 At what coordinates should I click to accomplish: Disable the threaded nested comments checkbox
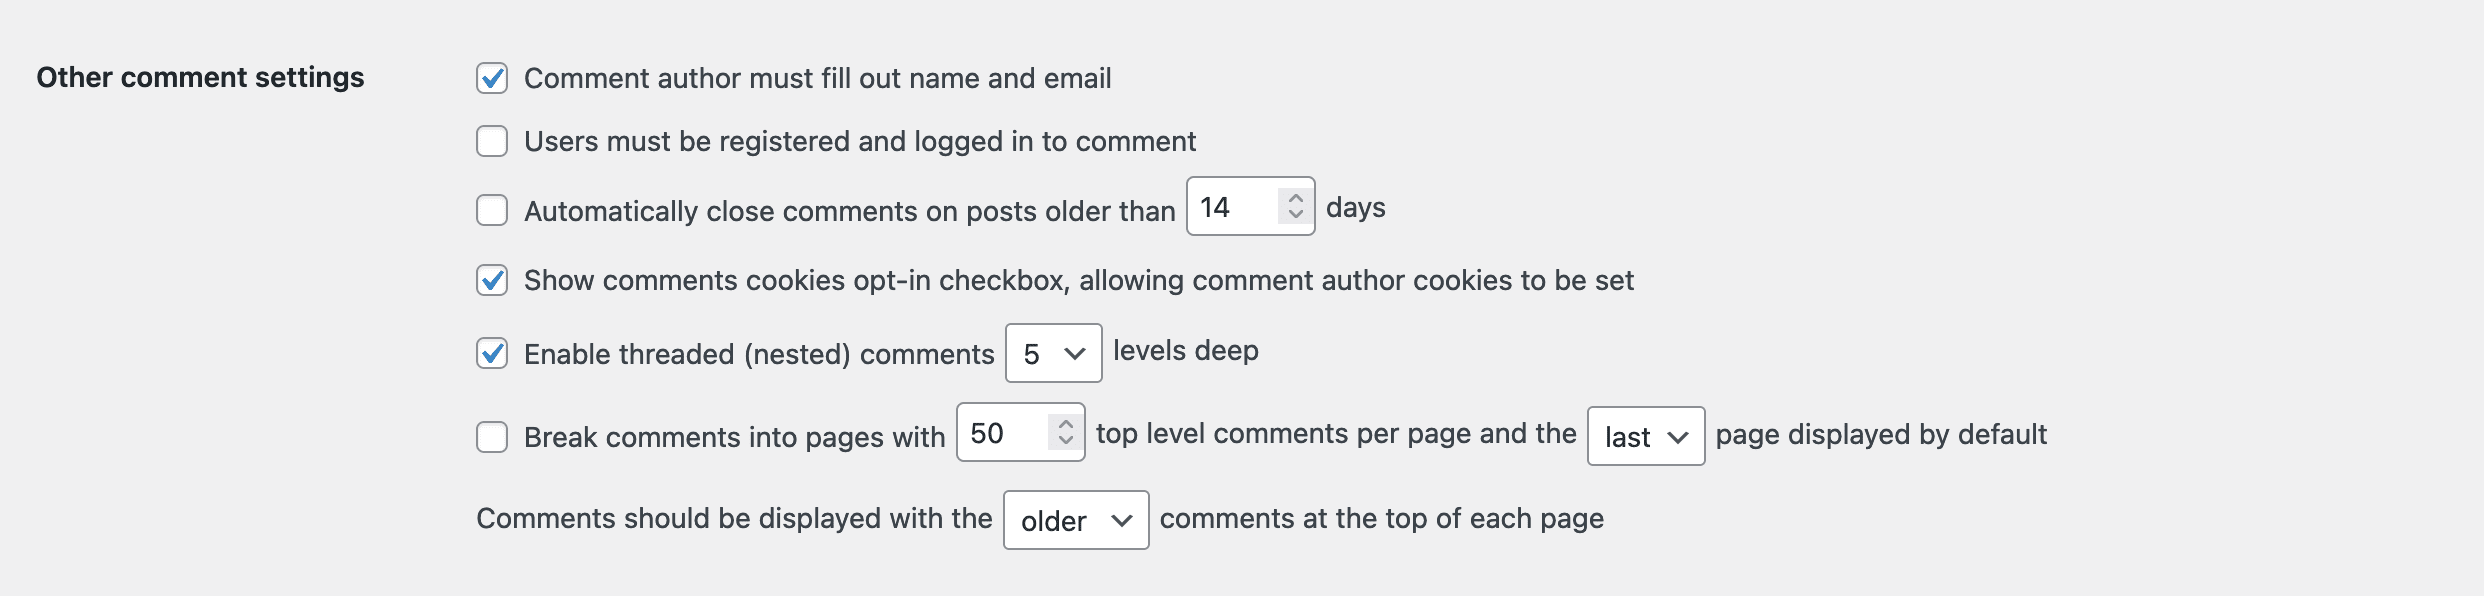[x=492, y=353]
